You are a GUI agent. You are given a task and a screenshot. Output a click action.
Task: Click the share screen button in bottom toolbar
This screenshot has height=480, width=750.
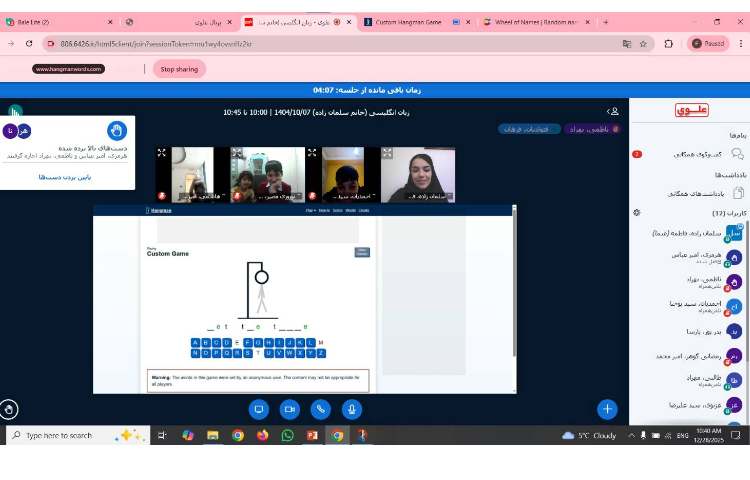click(259, 409)
